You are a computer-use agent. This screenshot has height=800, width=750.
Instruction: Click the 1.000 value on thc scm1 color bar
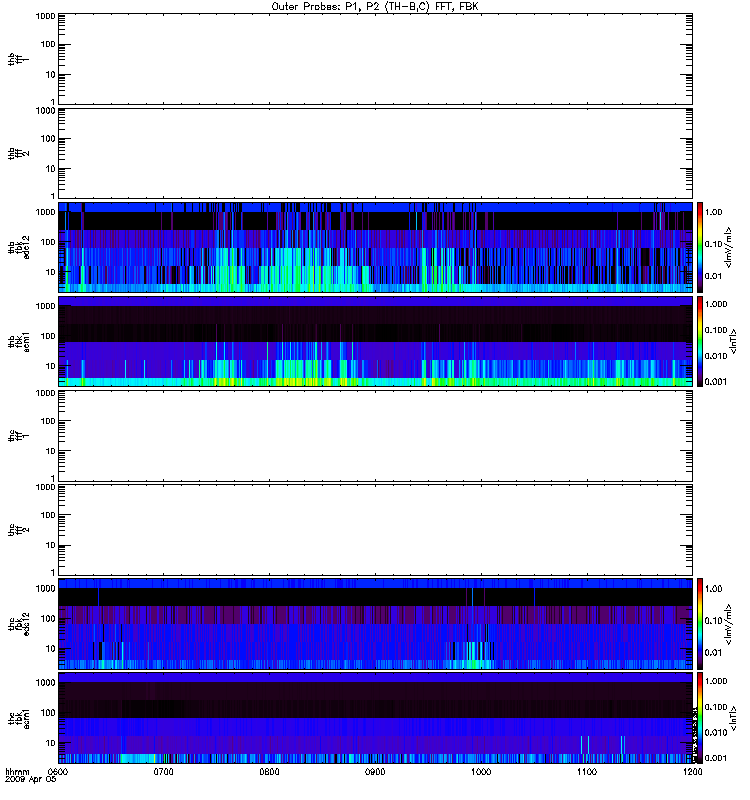click(715, 681)
